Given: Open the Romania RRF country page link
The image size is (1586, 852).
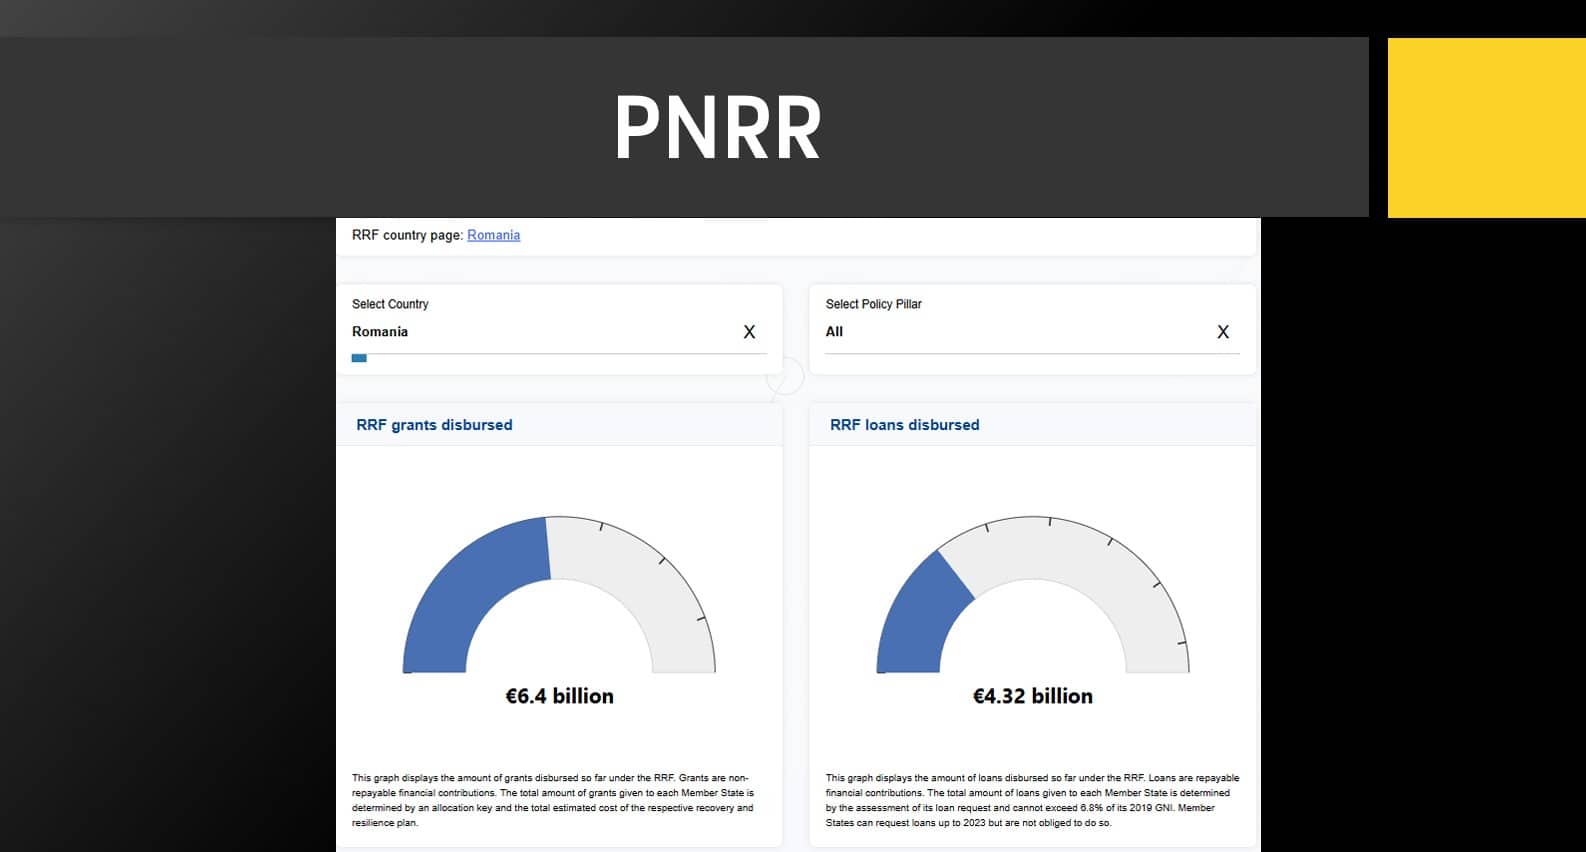Looking at the screenshot, I should click(493, 235).
